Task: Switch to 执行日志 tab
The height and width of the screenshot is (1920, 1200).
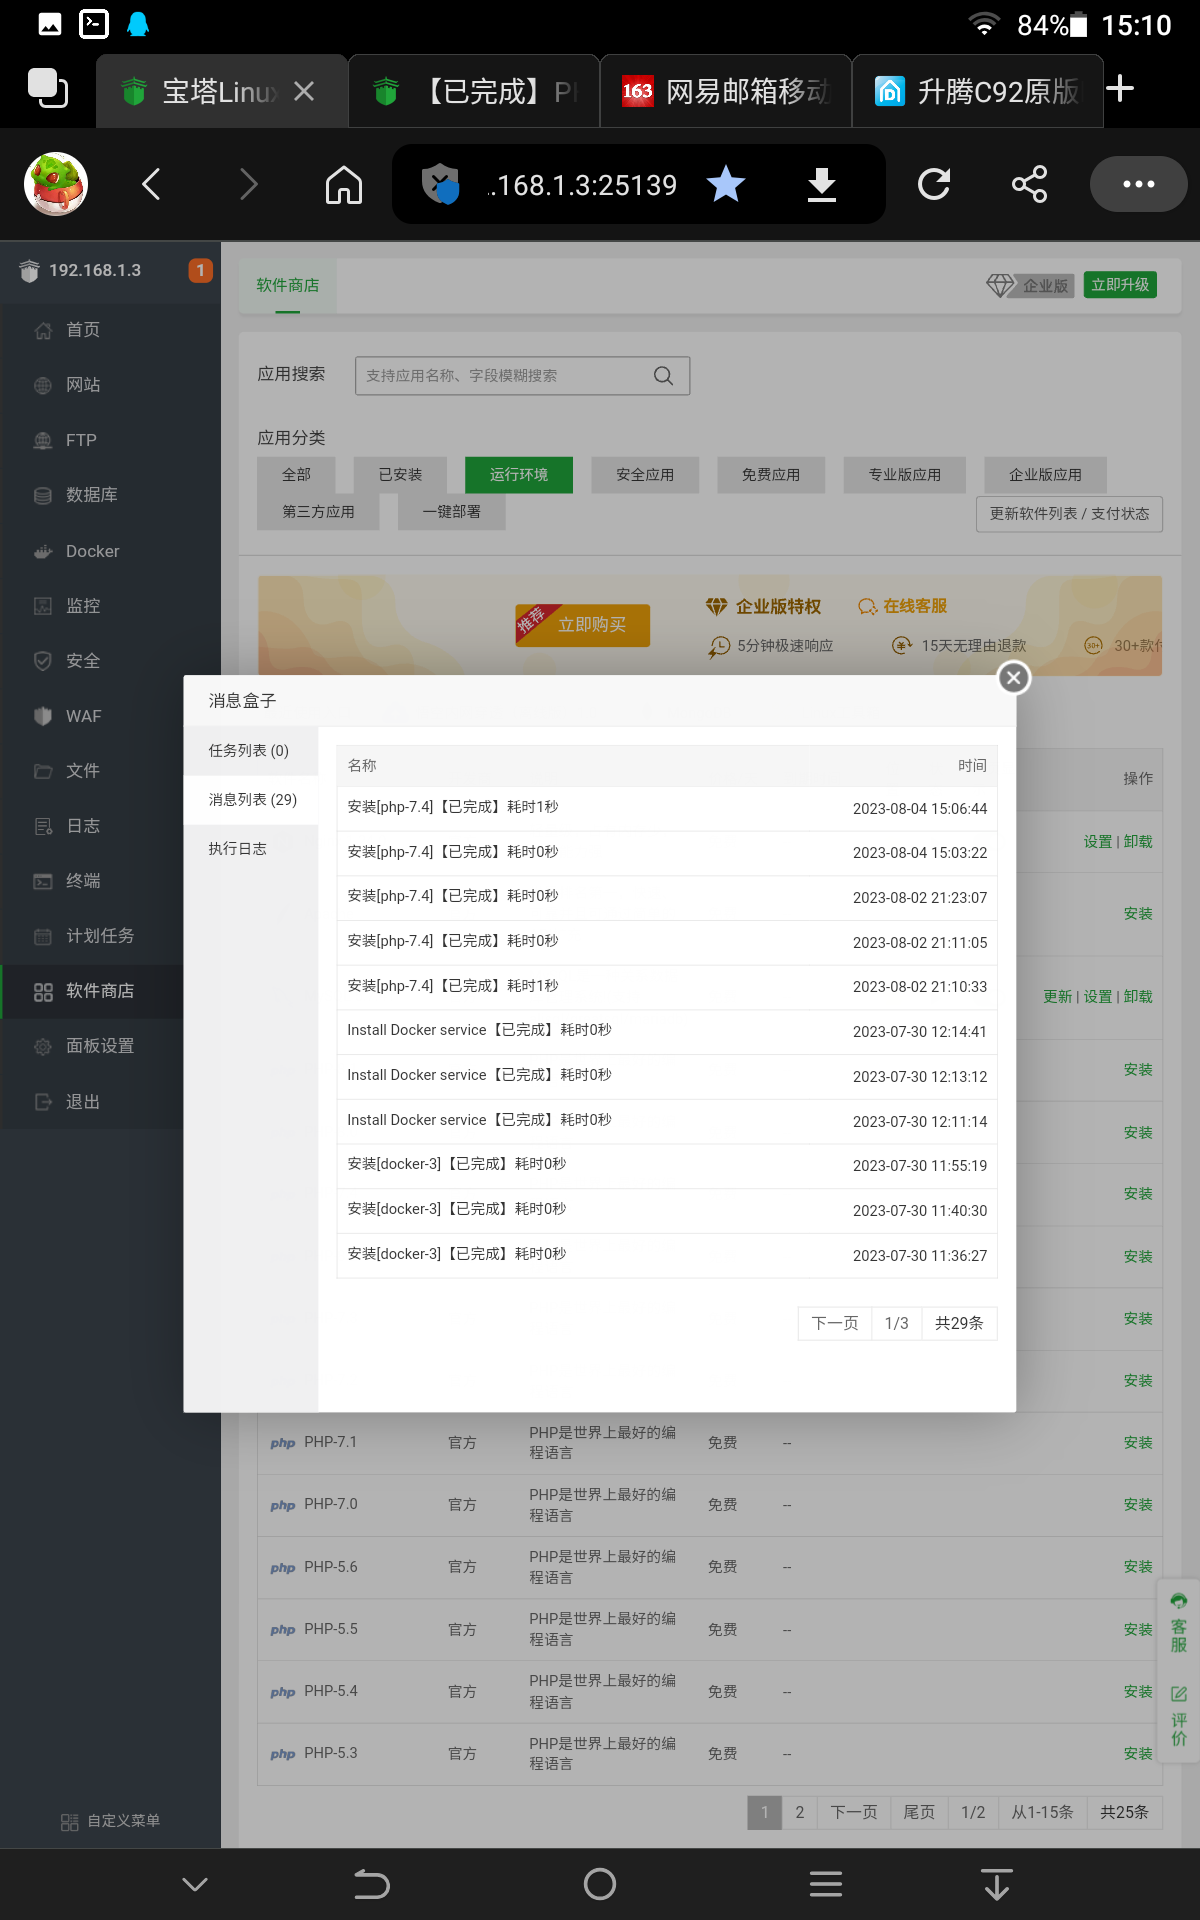Action: click(x=250, y=849)
